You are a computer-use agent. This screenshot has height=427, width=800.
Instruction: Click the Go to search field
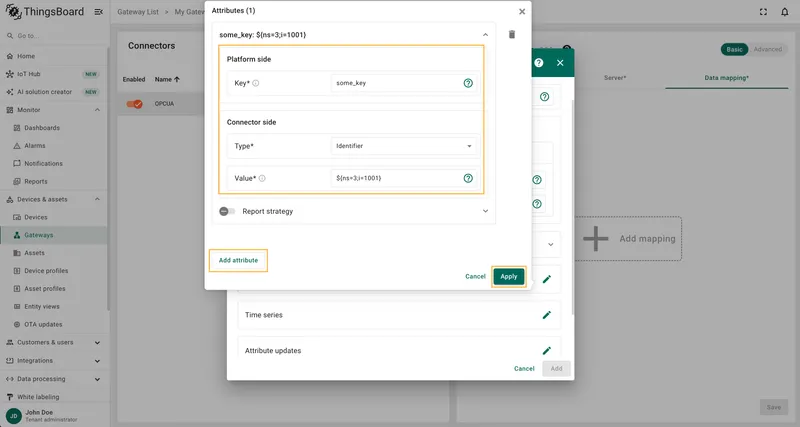[x=54, y=36]
